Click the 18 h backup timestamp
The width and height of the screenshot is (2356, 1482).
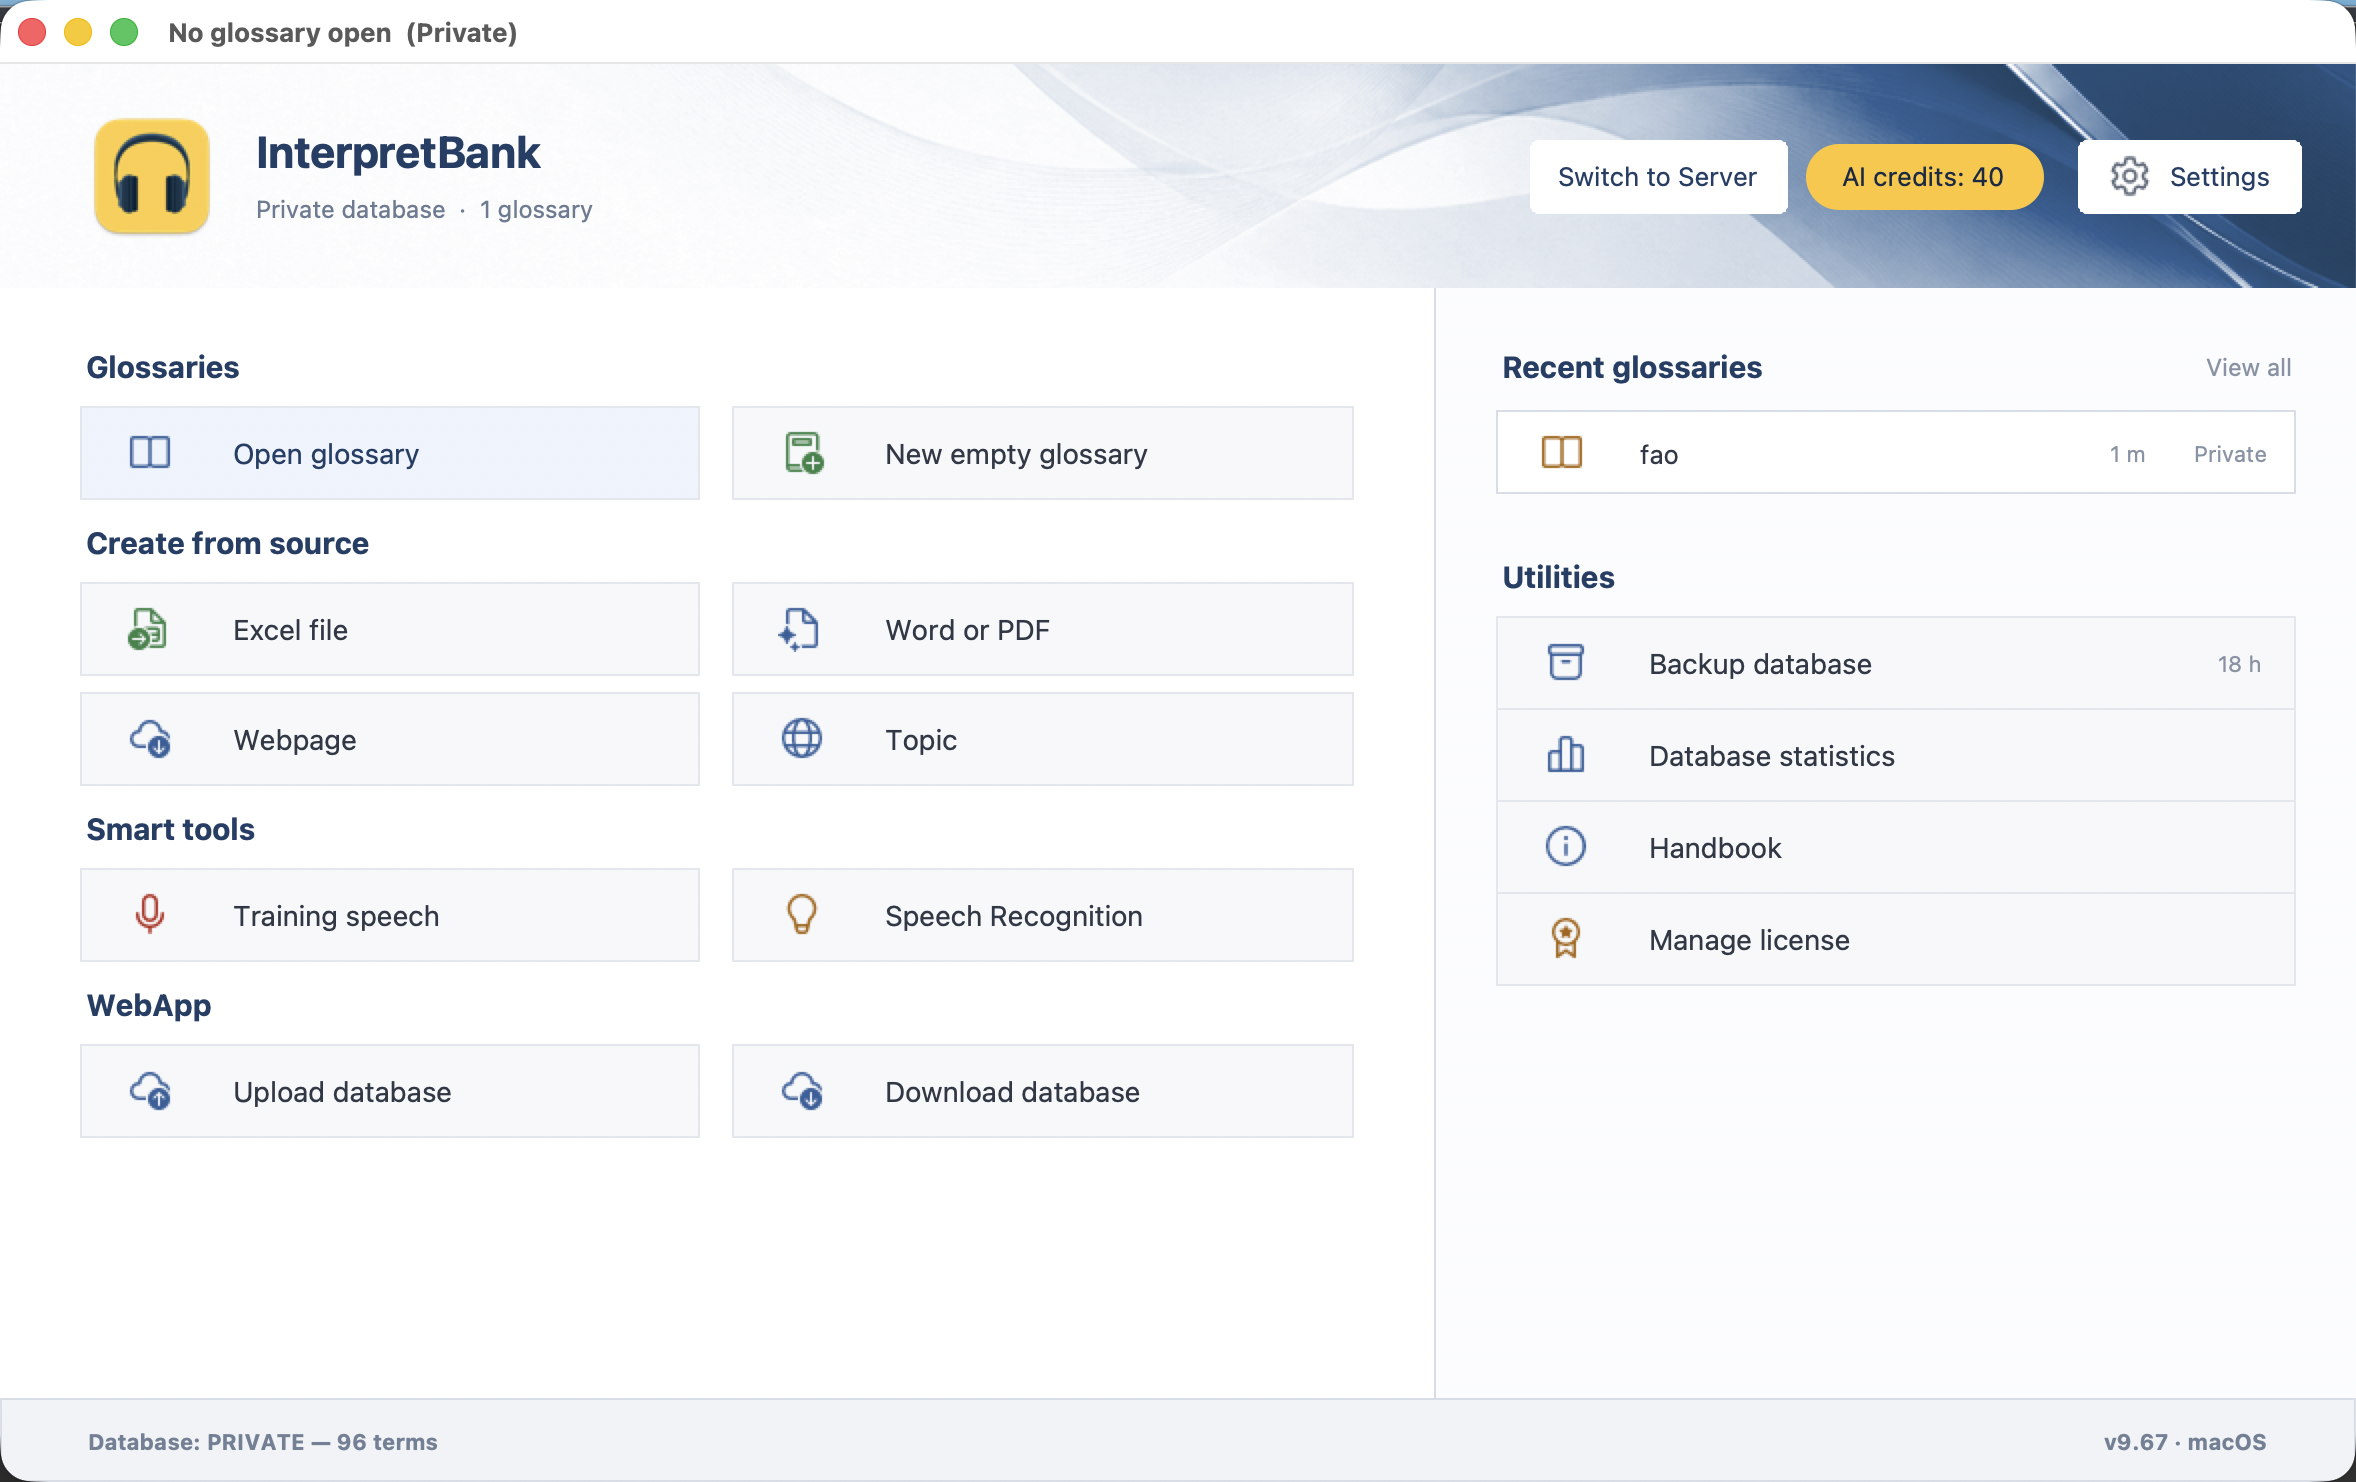pyautogui.click(x=2240, y=664)
